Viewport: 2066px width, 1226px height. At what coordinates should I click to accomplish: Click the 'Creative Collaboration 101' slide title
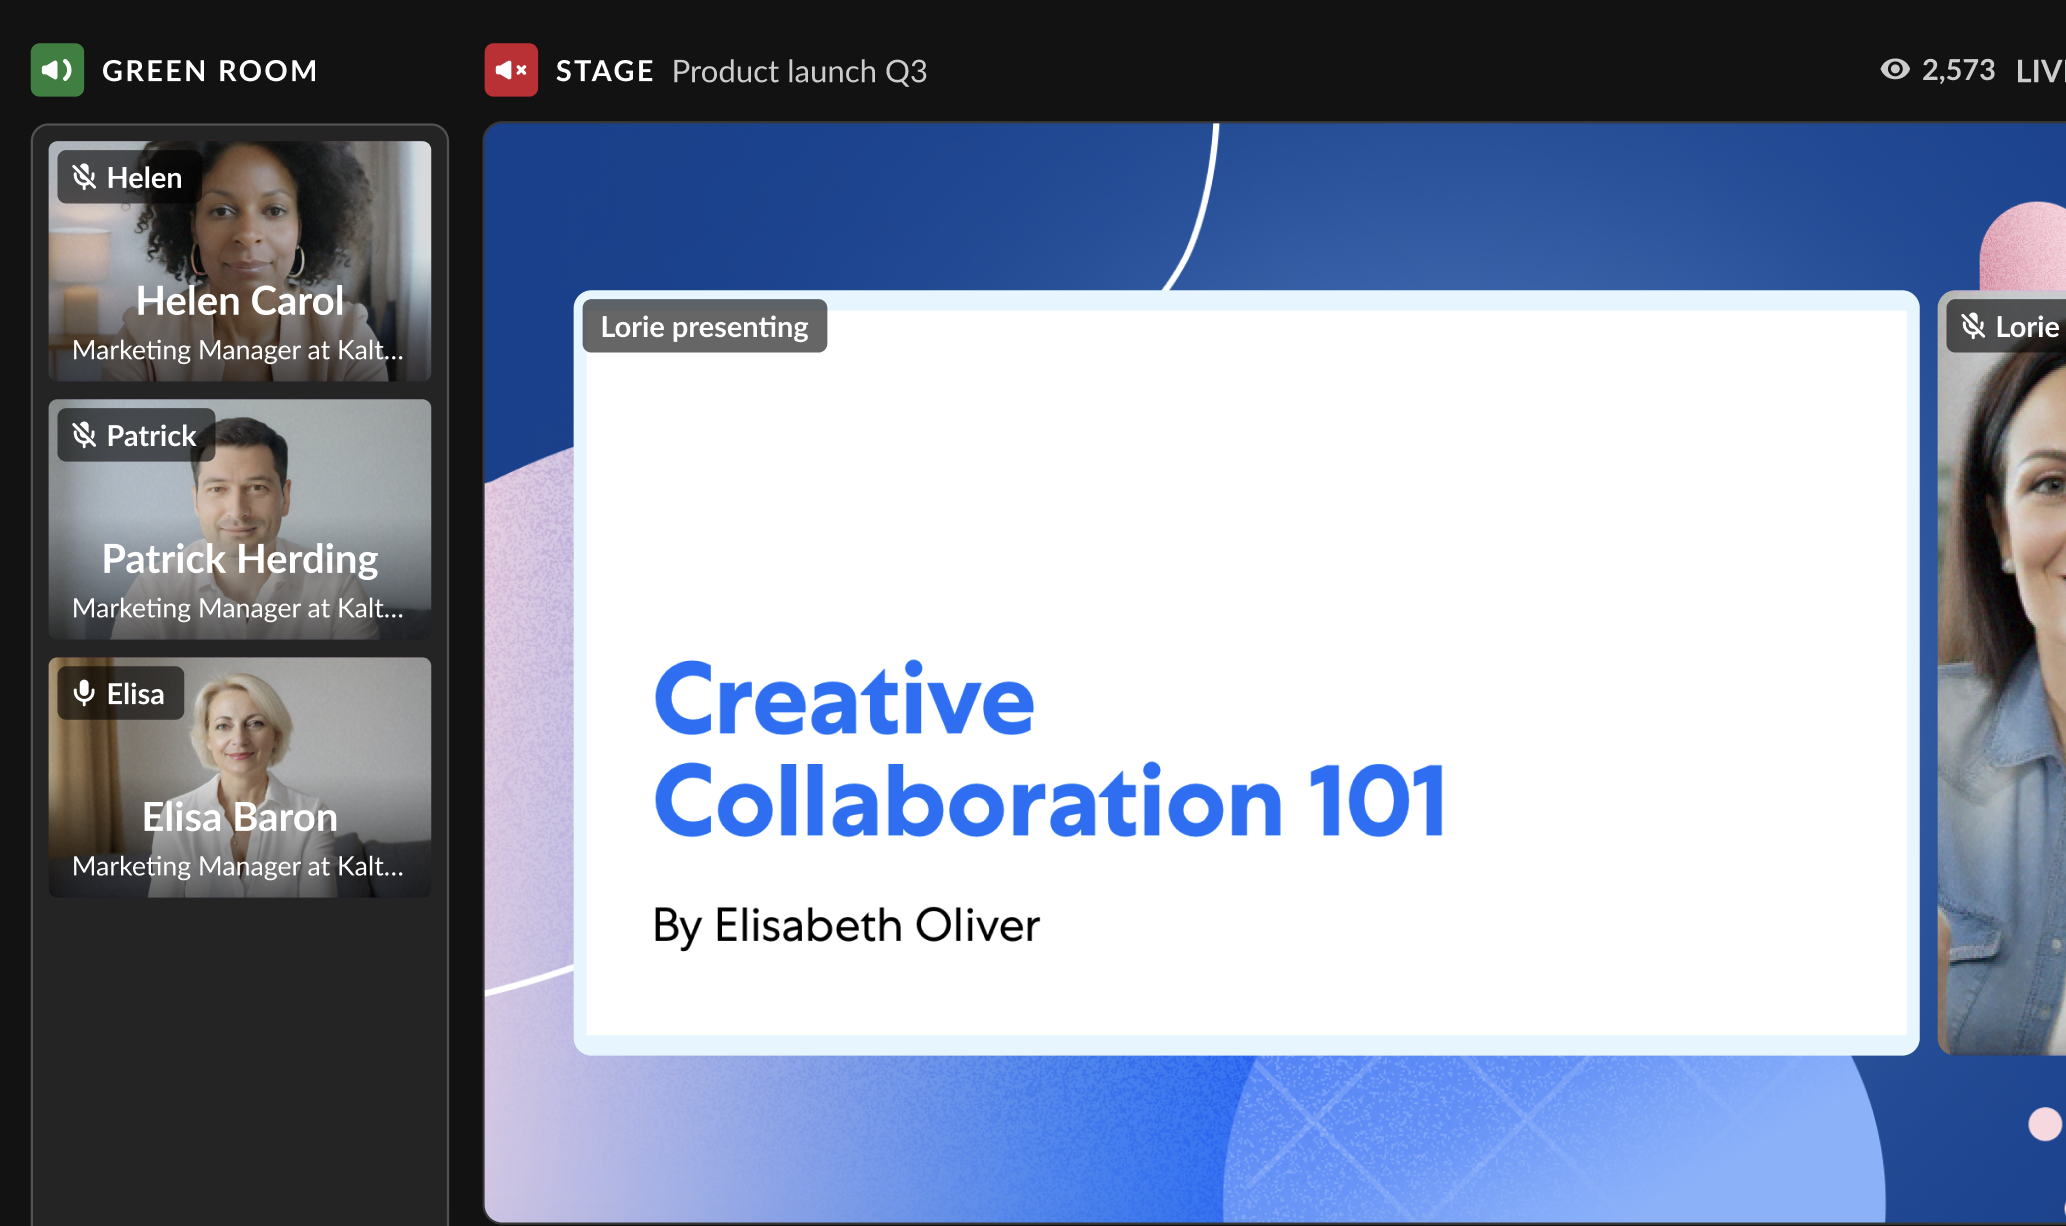point(1049,750)
